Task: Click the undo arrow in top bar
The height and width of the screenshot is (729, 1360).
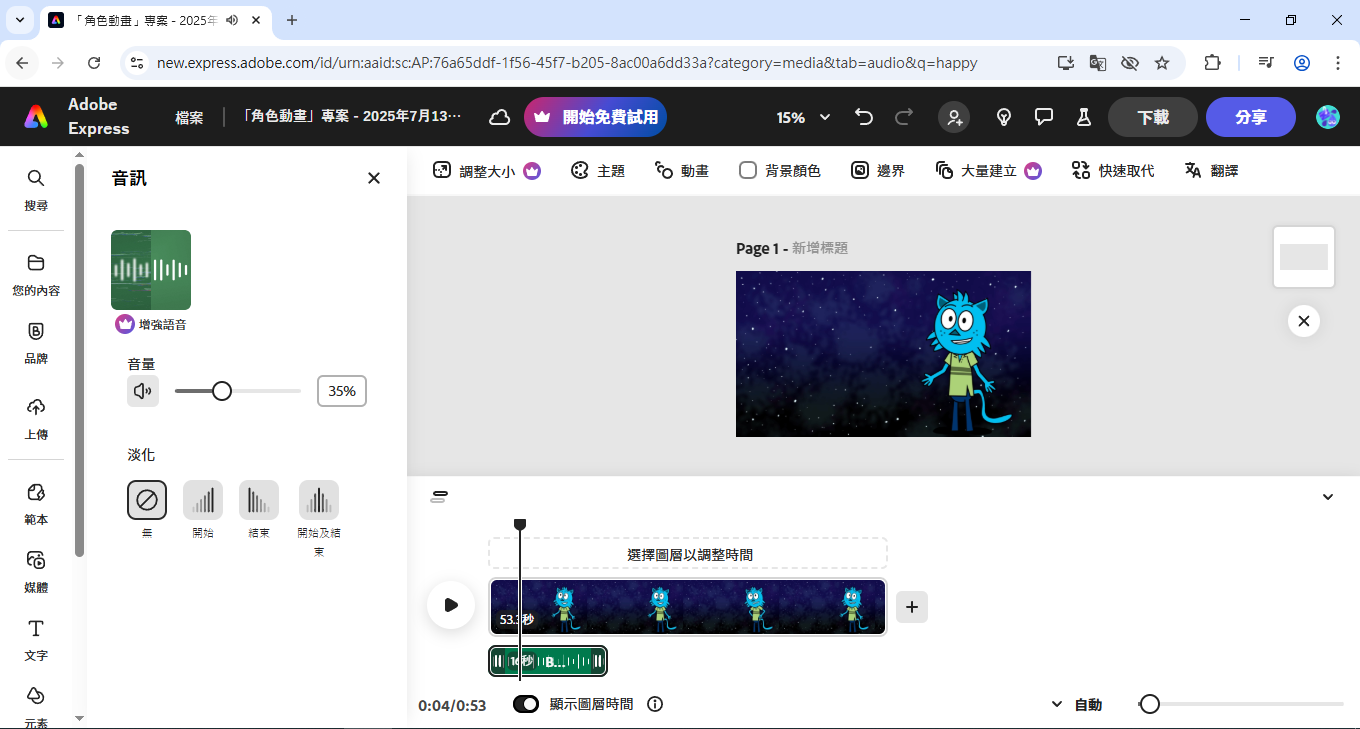Action: coord(864,118)
